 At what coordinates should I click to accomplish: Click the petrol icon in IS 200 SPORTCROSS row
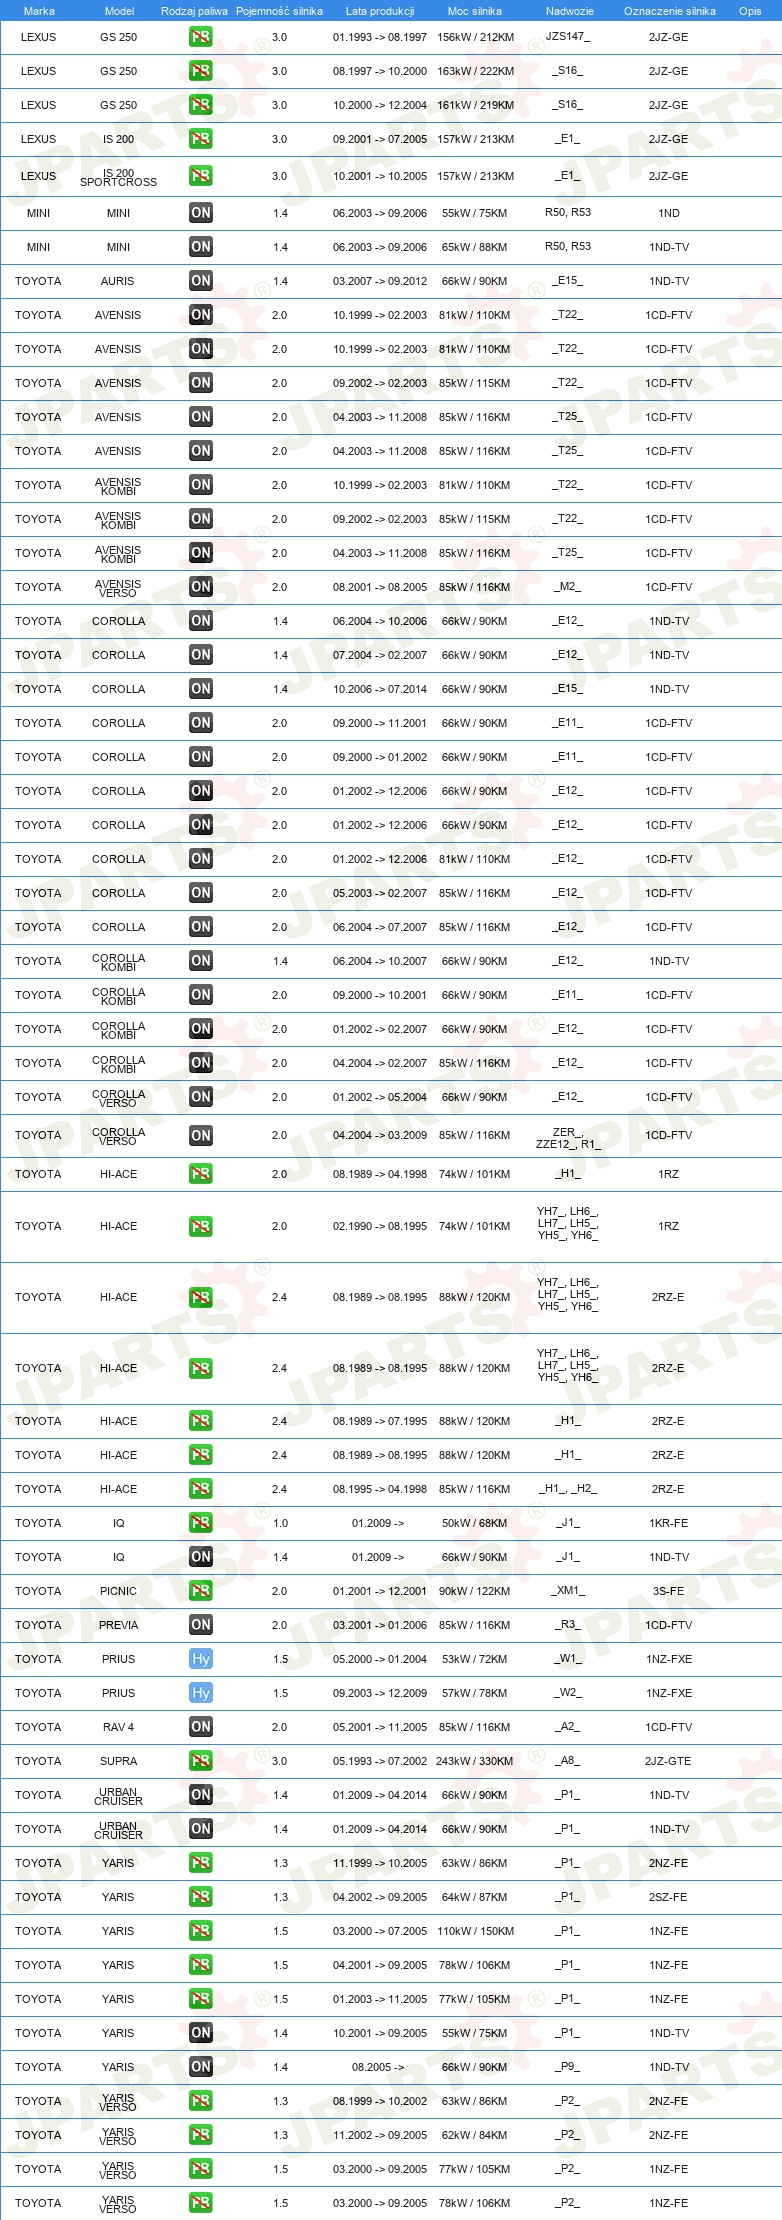tap(201, 176)
